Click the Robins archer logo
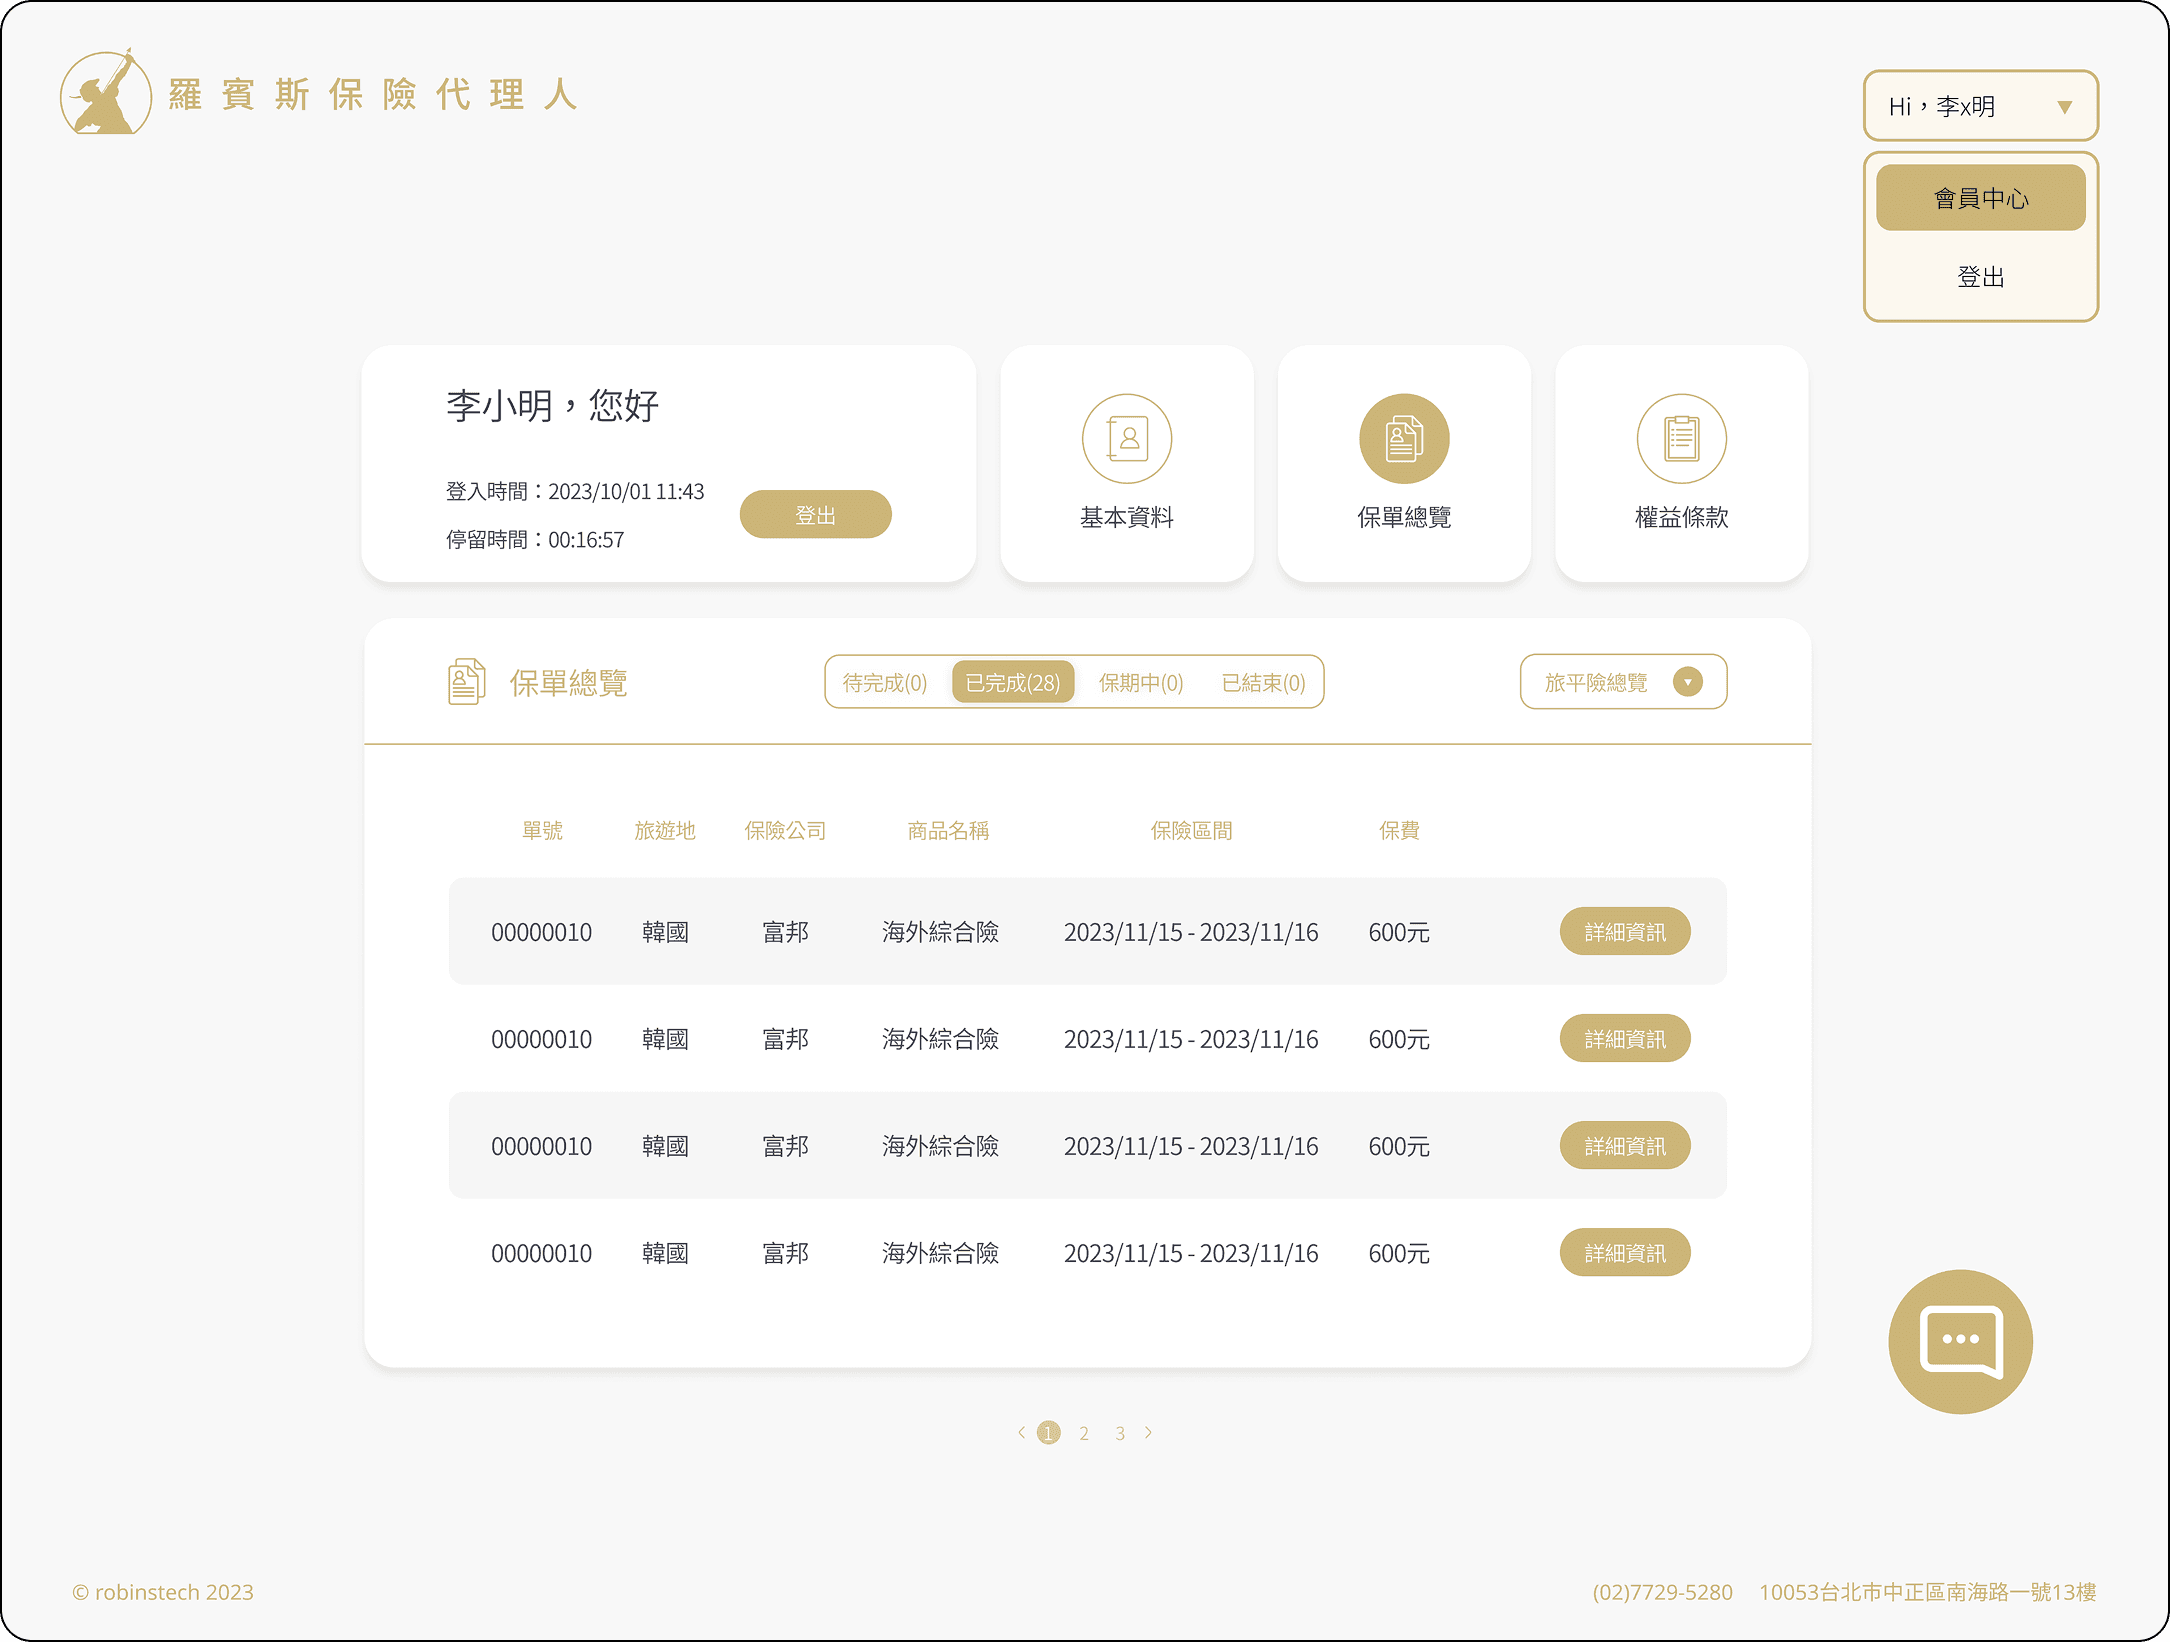The height and width of the screenshot is (1642, 2170). (105, 95)
